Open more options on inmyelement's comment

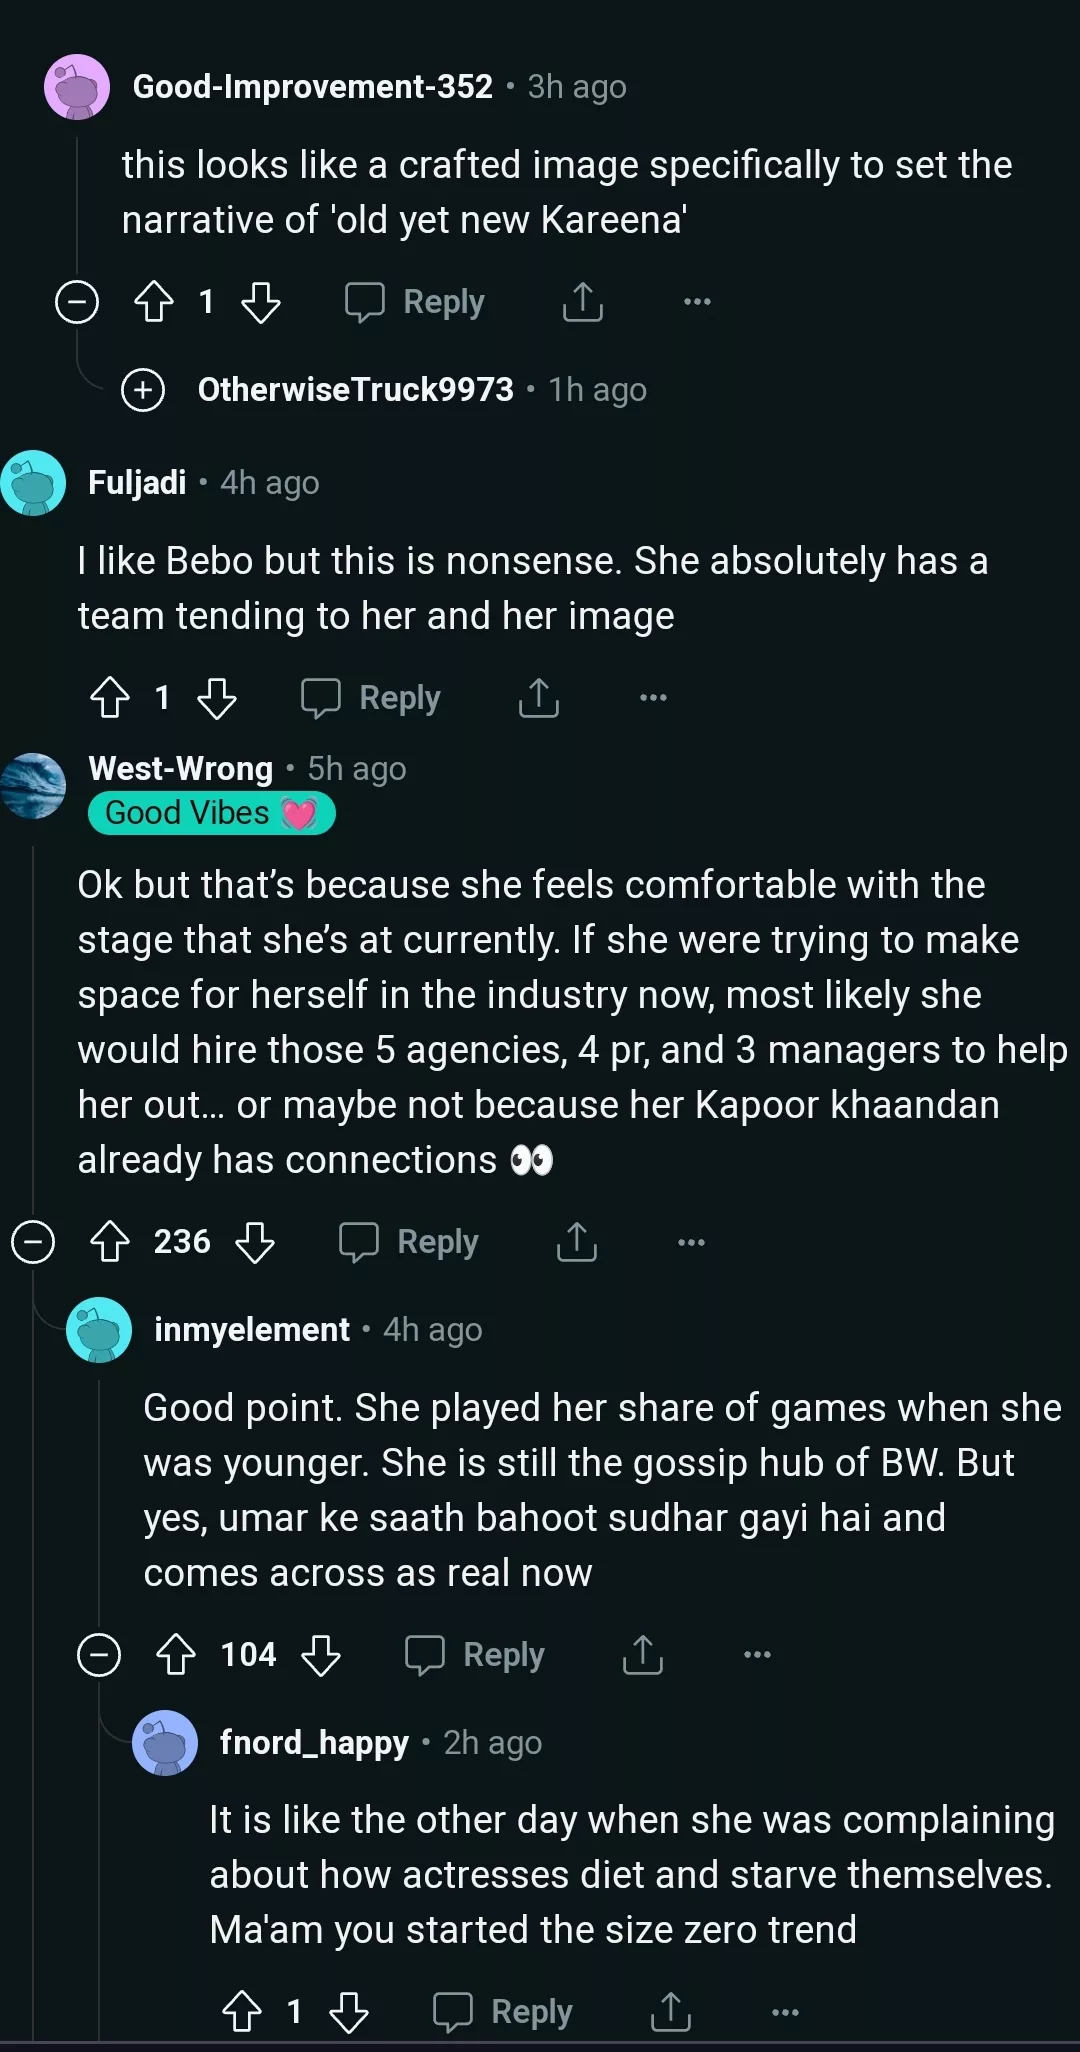click(x=757, y=1655)
